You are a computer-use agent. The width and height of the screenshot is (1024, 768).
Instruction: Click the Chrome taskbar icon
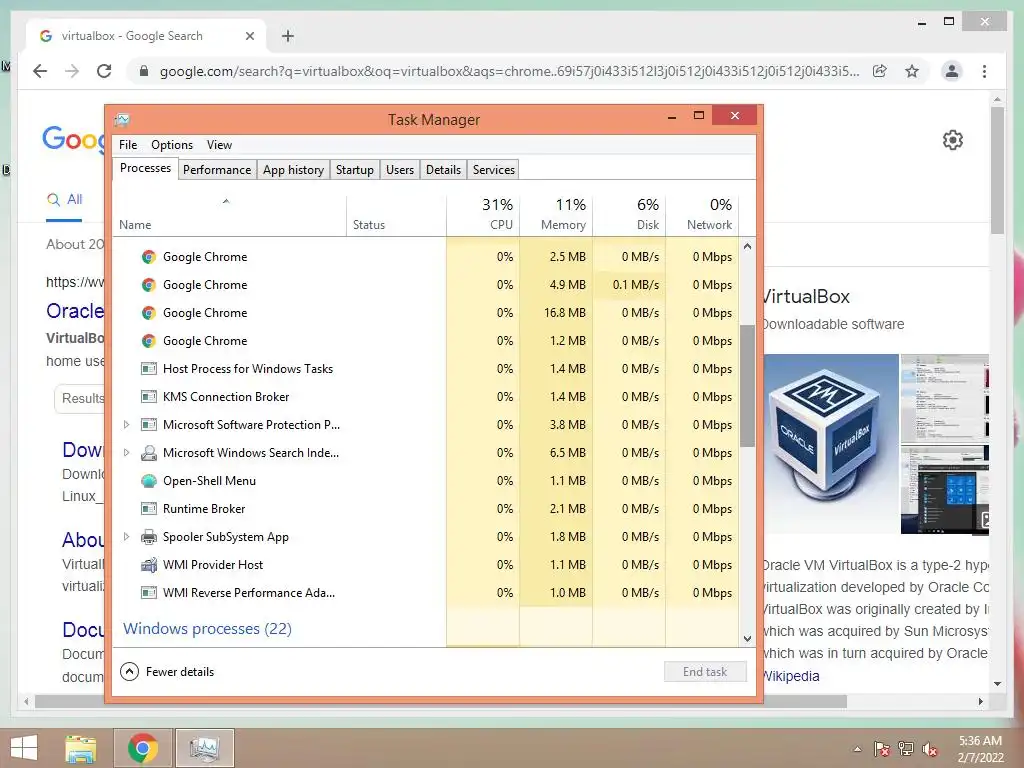[x=142, y=748]
